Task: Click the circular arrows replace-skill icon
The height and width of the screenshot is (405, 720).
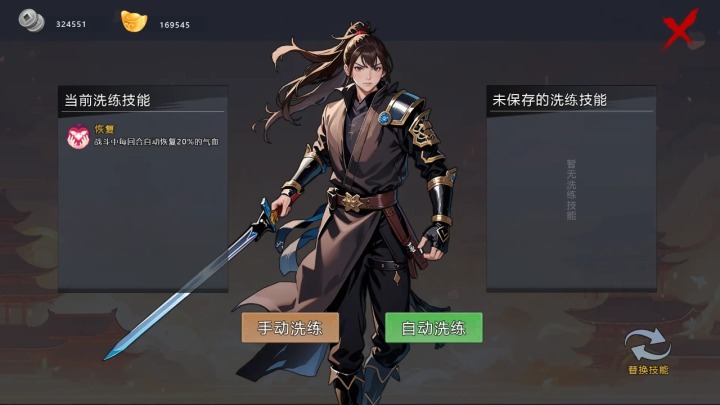Action: (648, 344)
